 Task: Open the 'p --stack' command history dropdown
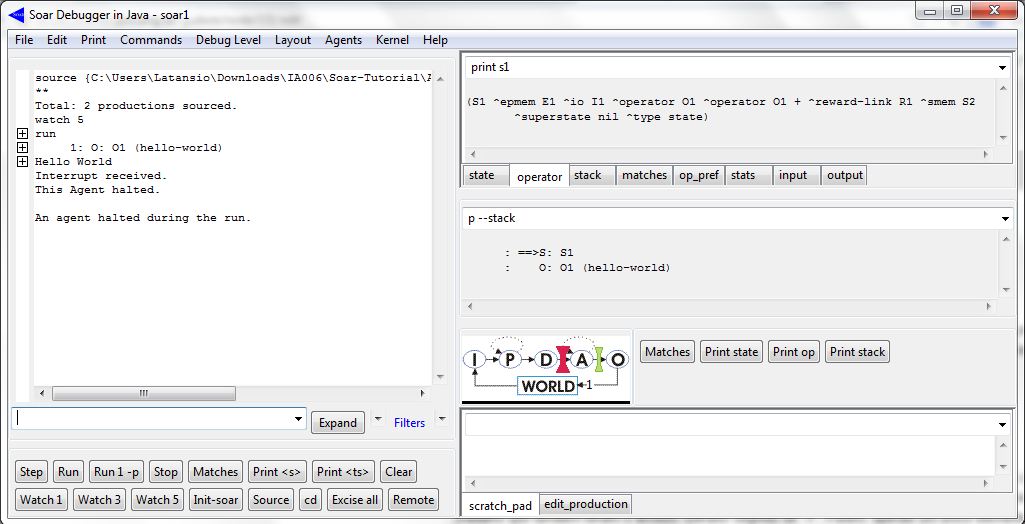click(1002, 218)
